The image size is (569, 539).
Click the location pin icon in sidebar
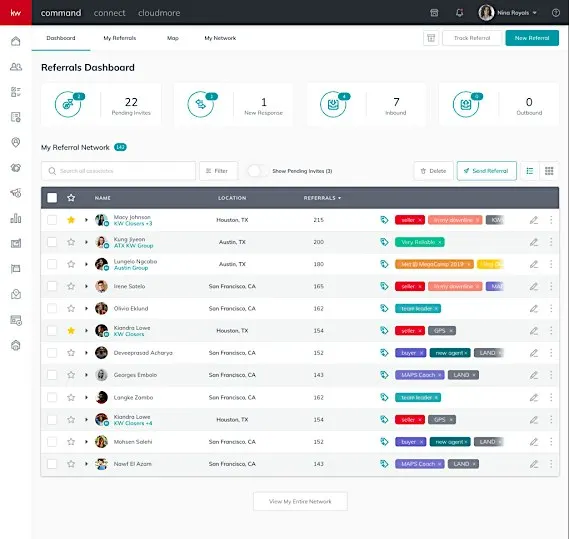(x=16, y=142)
